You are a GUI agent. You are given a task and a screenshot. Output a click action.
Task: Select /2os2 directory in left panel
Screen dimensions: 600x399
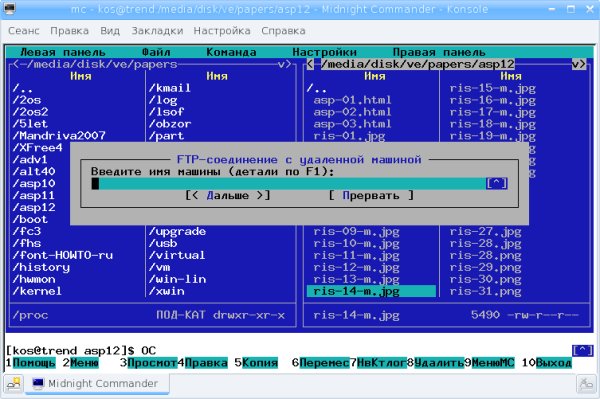coord(30,112)
